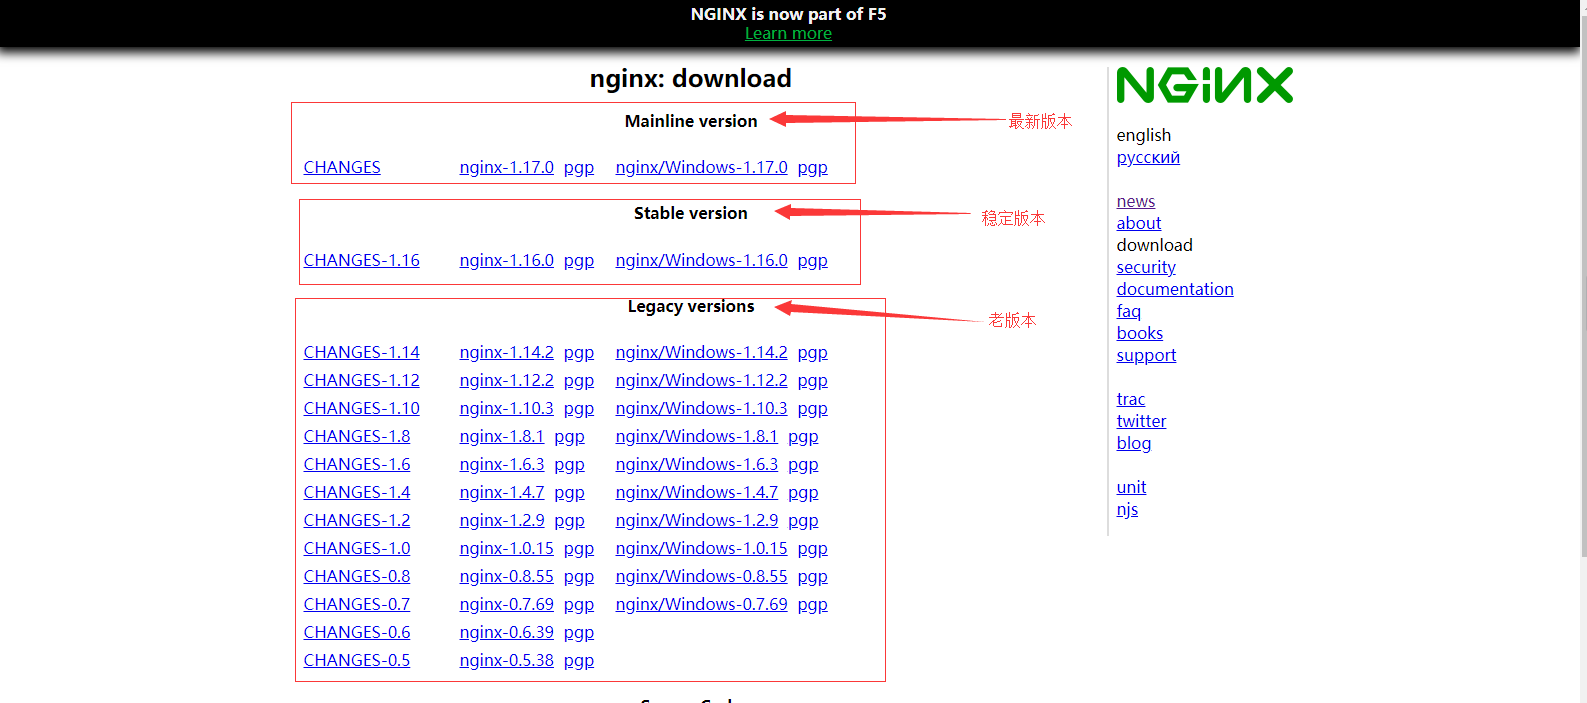This screenshot has width=1587, height=703.
Task: Open the unit project link
Action: [x=1131, y=487]
